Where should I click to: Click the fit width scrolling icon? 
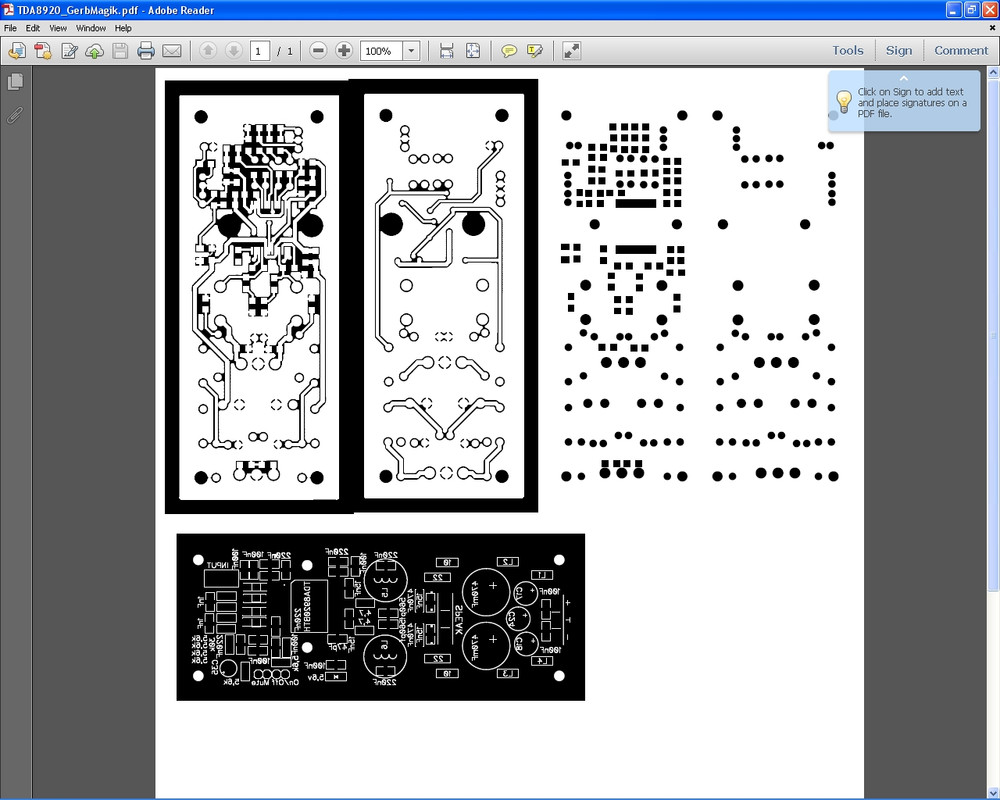click(446, 50)
